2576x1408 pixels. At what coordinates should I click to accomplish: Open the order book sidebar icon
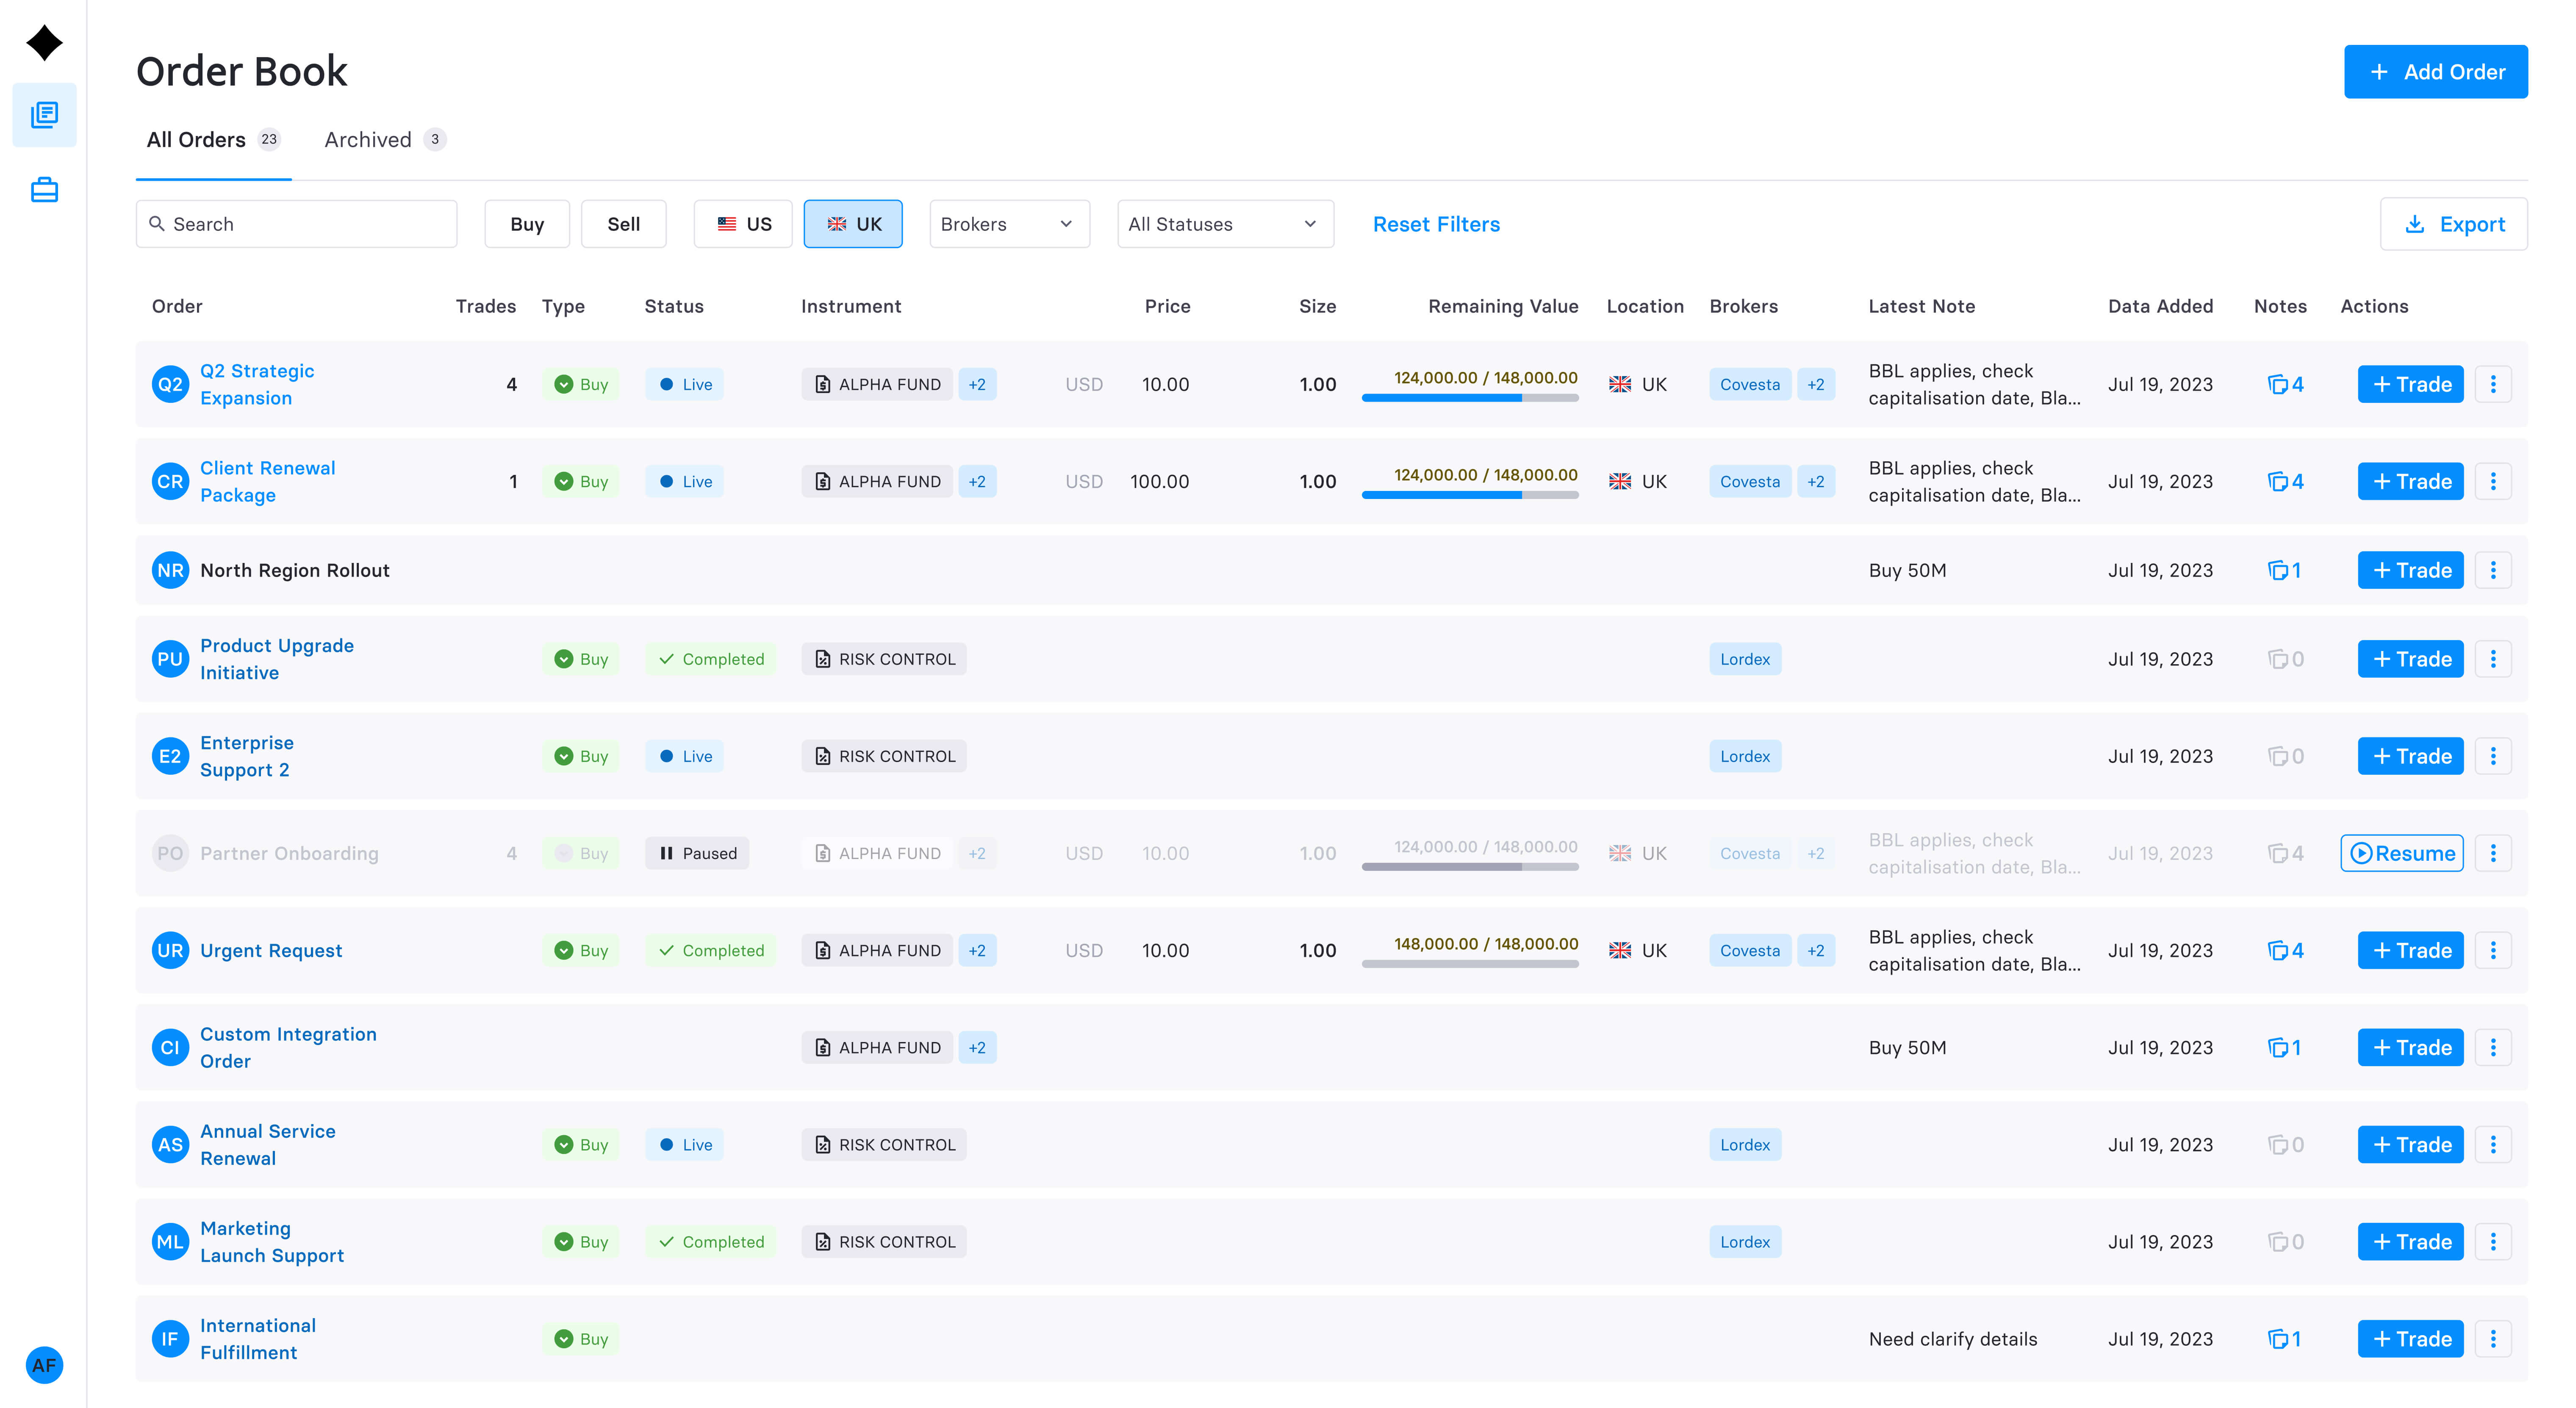[x=44, y=115]
